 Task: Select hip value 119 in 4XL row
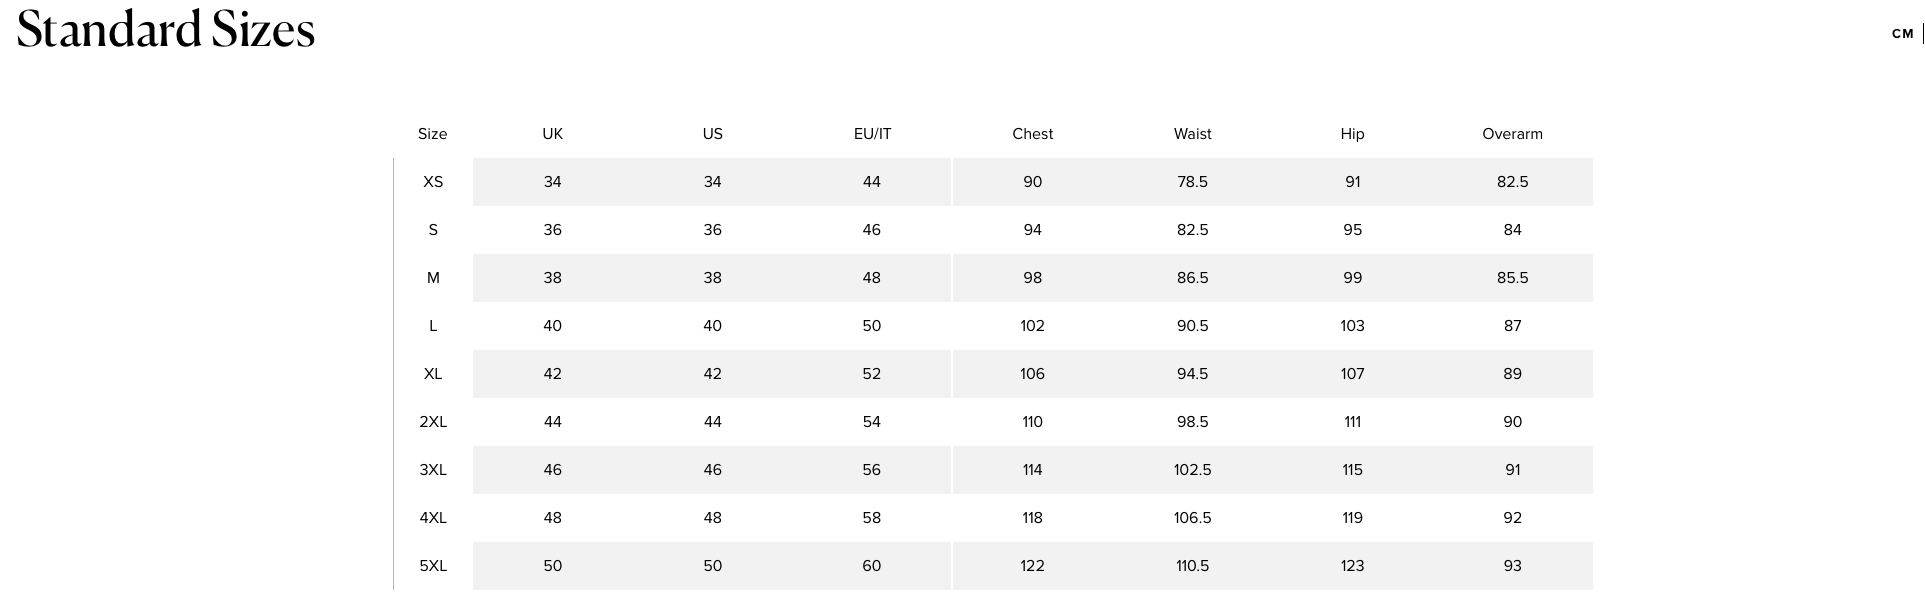tap(1352, 518)
